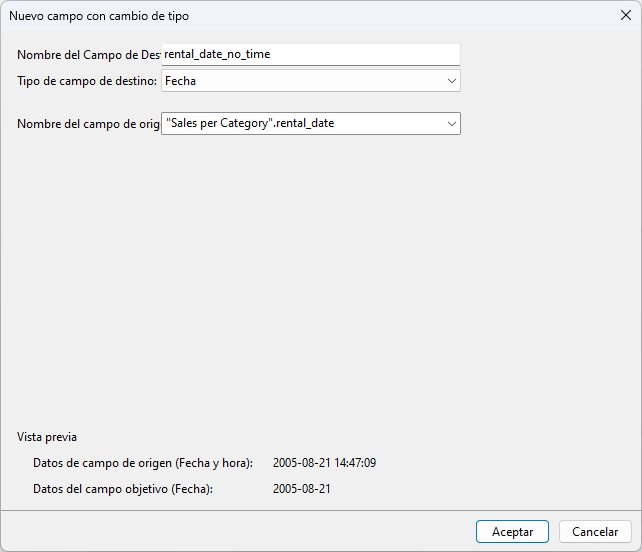Dismiss the dialog with Cancelar
This screenshot has height=552, width=642.
595,532
